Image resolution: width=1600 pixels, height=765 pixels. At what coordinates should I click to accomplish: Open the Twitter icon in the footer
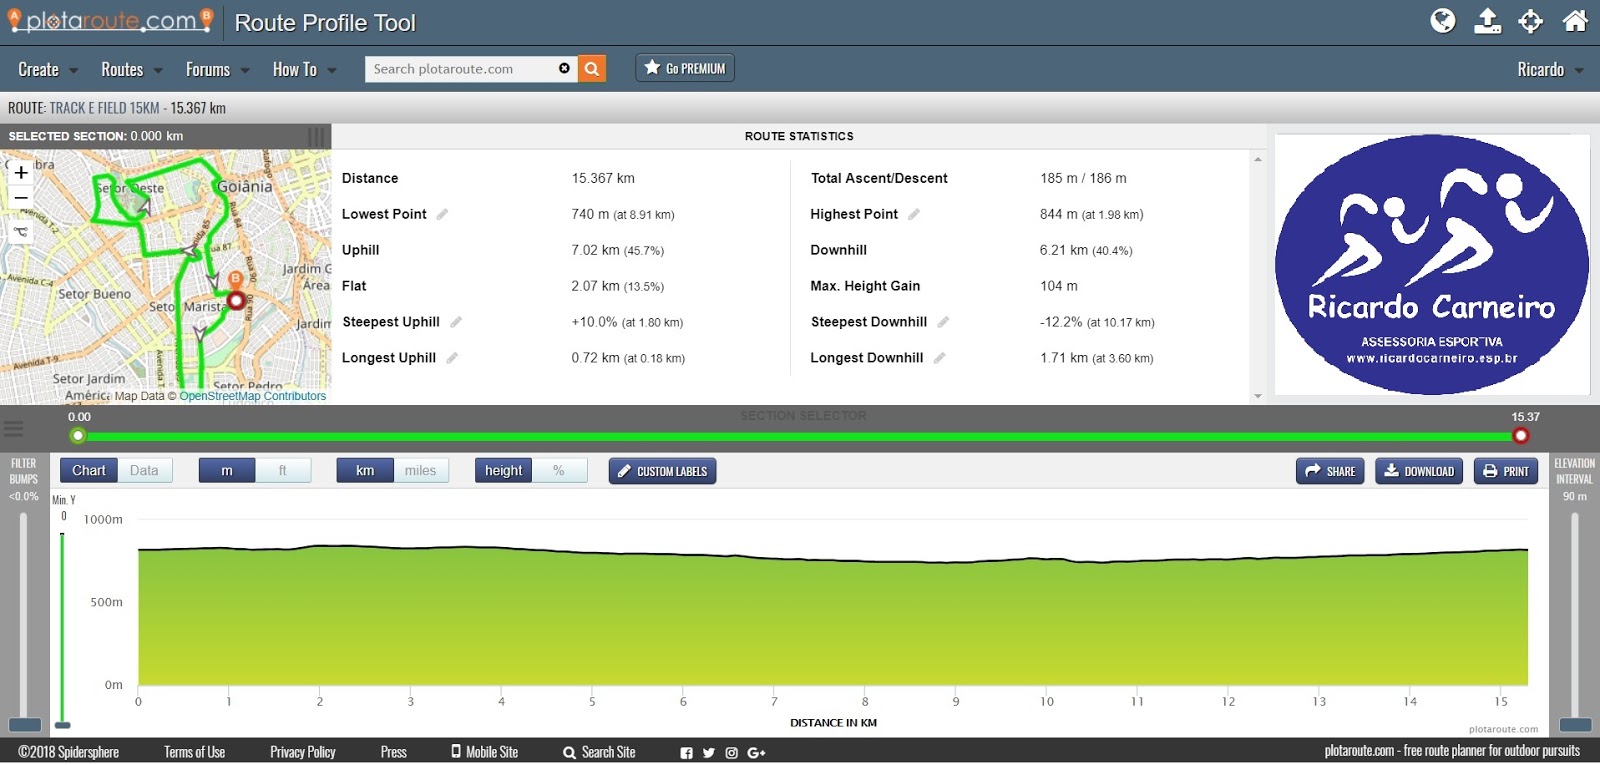[x=709, y=753]
